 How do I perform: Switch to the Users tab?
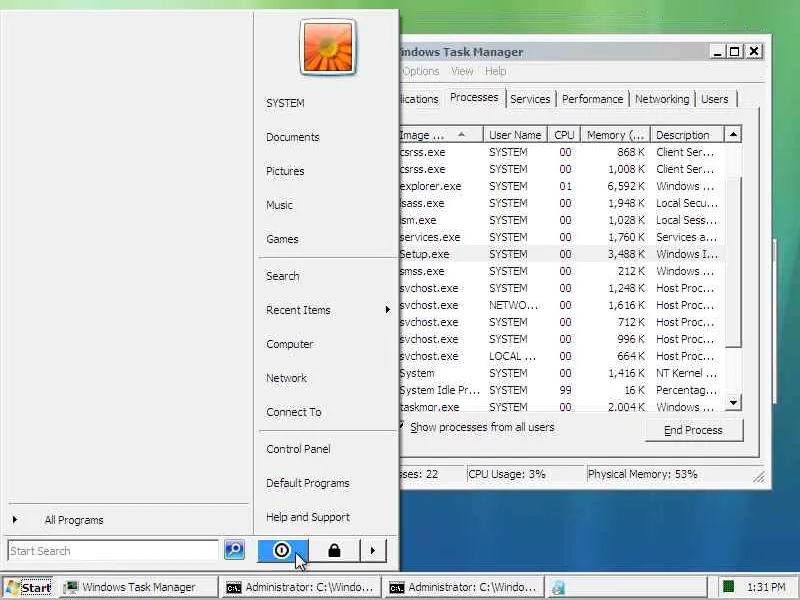pos(715,99)
